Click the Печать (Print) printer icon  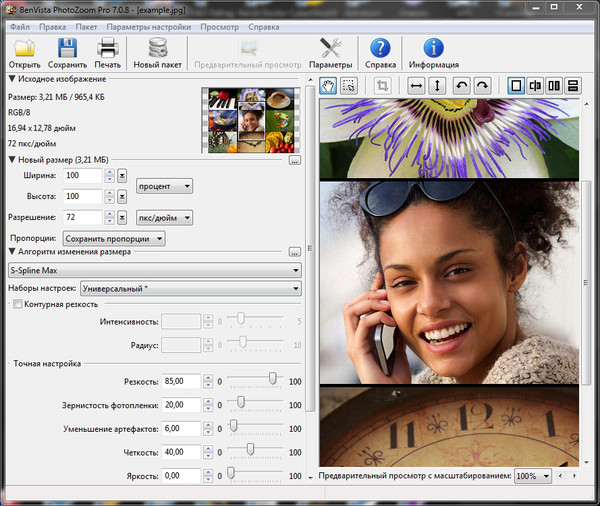[107, 48]
